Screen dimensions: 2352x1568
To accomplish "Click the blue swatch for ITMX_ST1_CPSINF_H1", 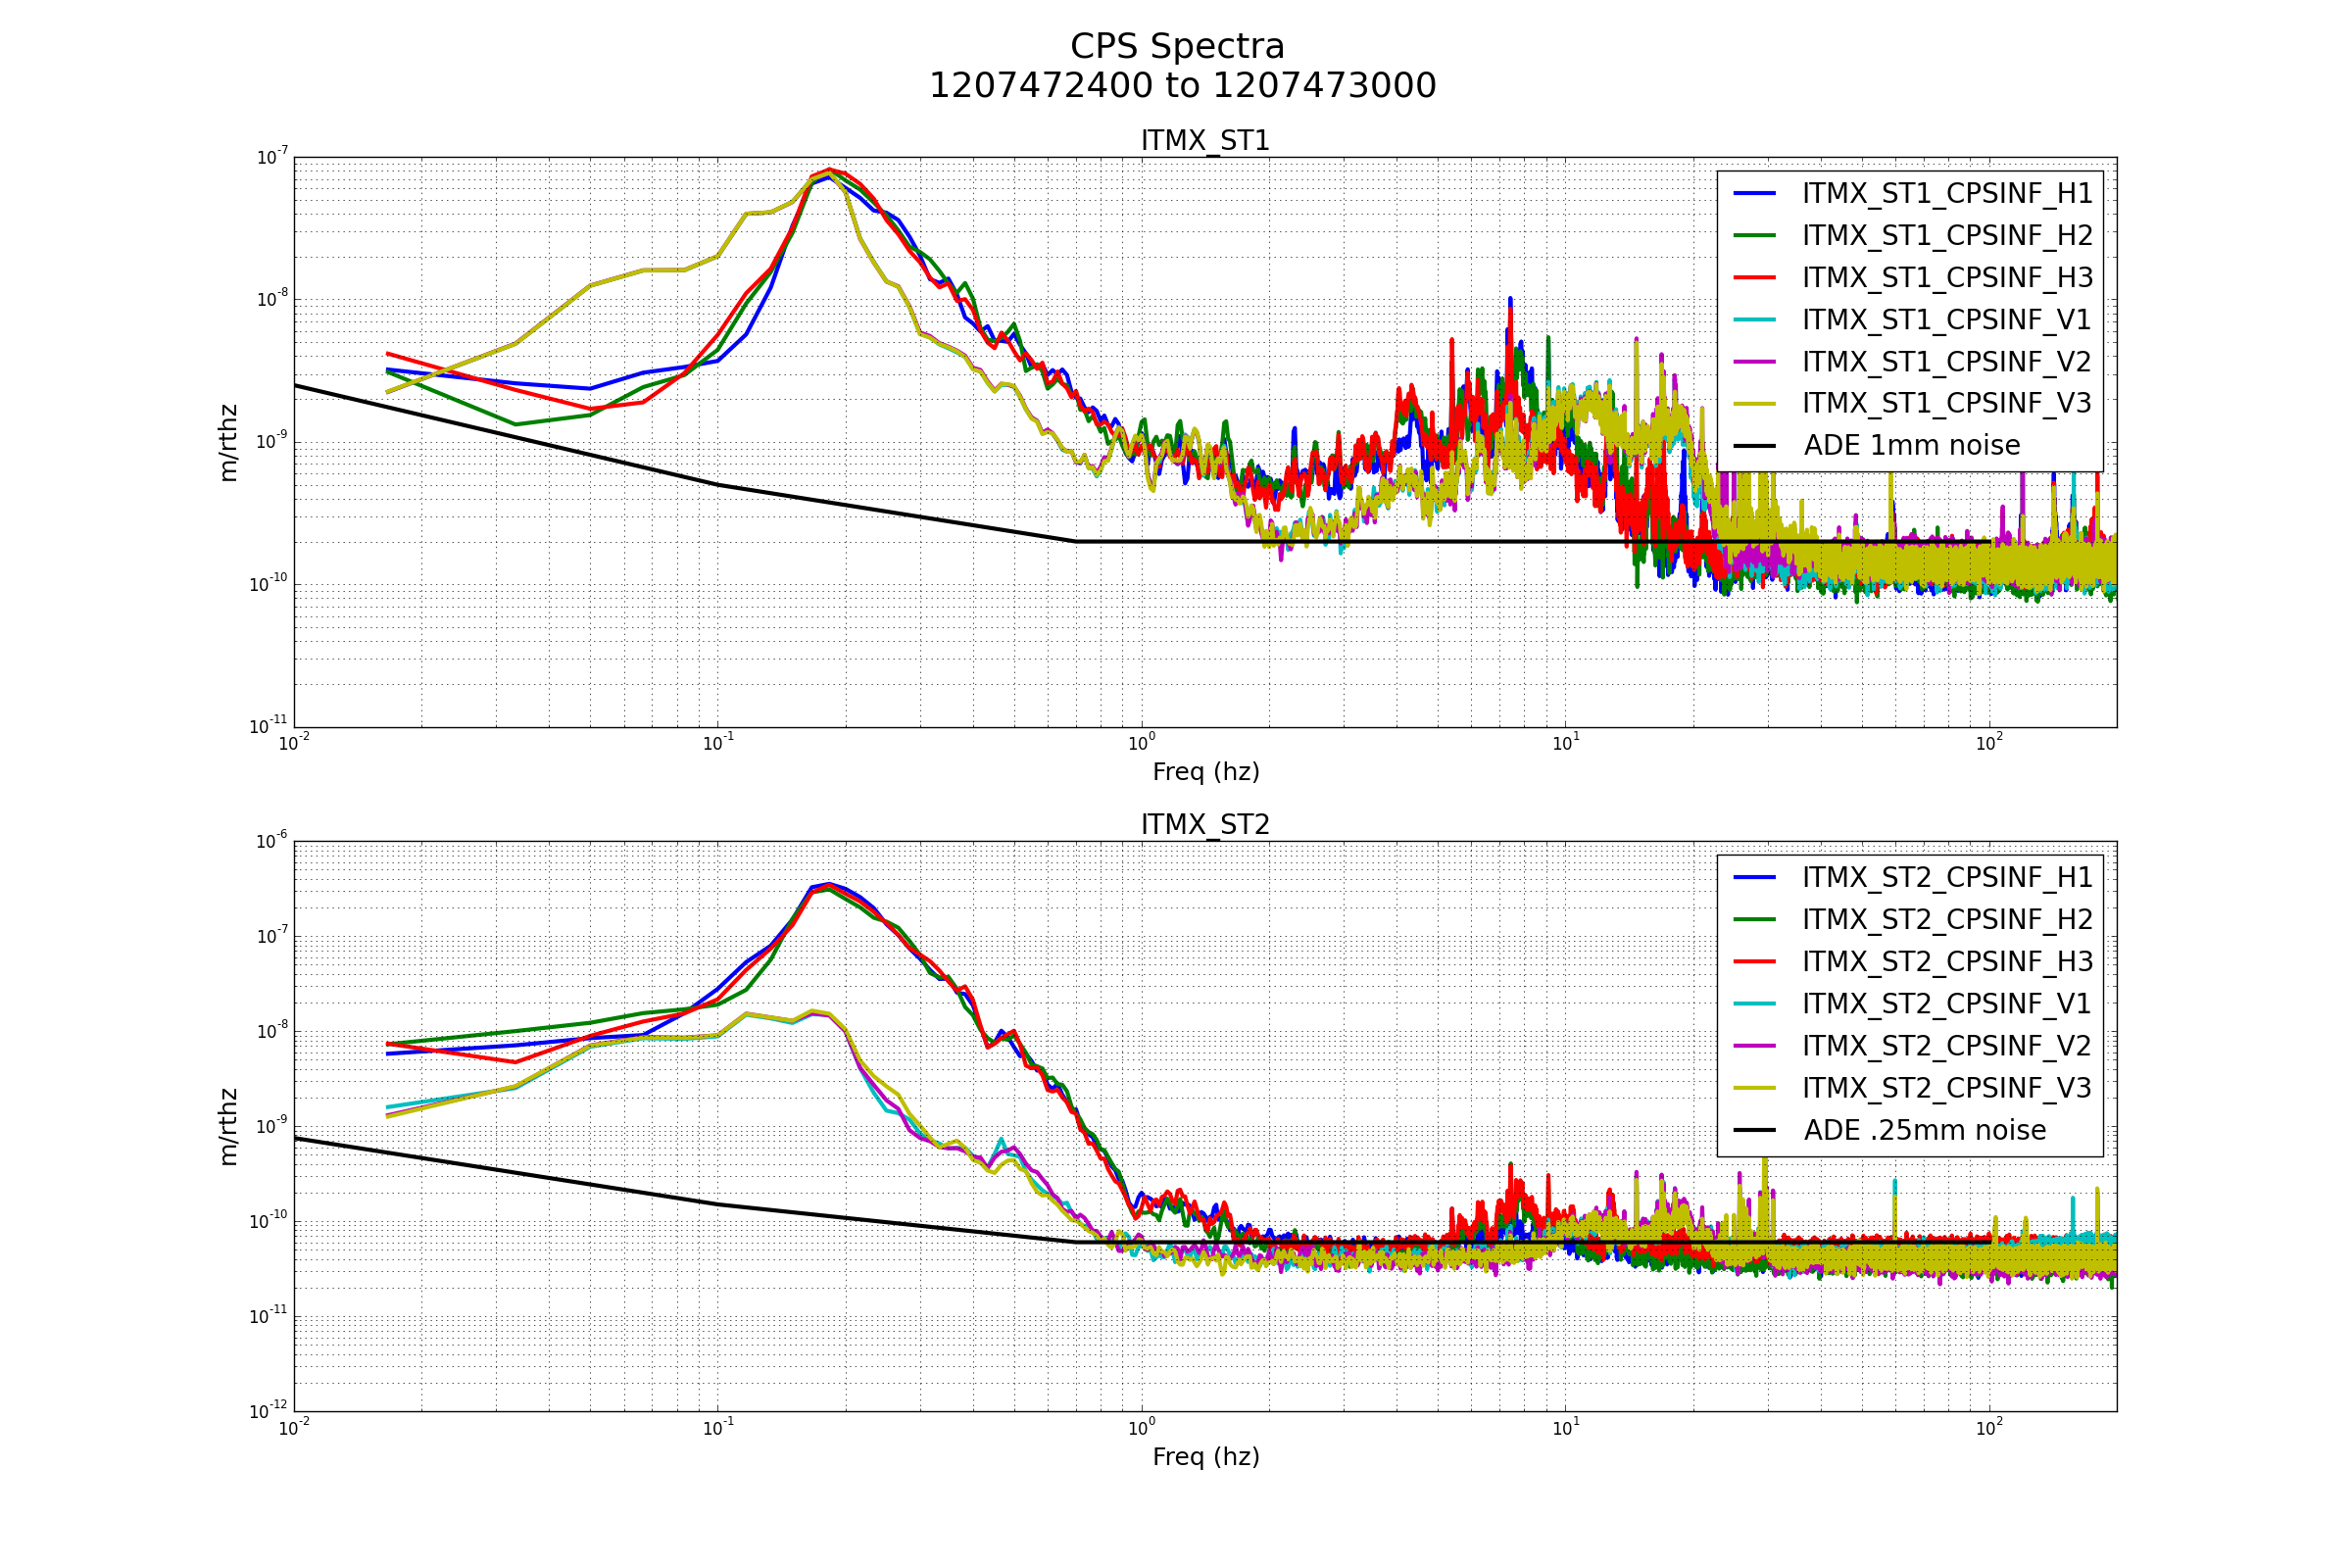I will (1754, 194).
